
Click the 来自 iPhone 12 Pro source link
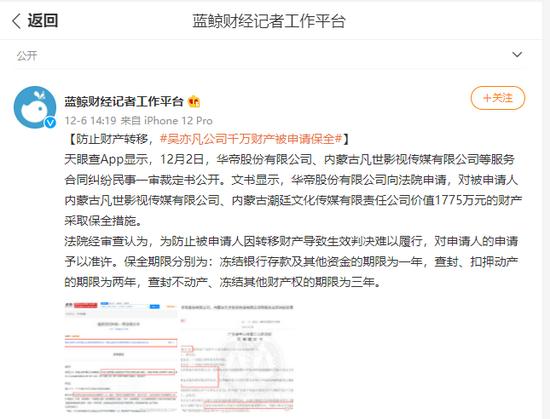(167, 121)
